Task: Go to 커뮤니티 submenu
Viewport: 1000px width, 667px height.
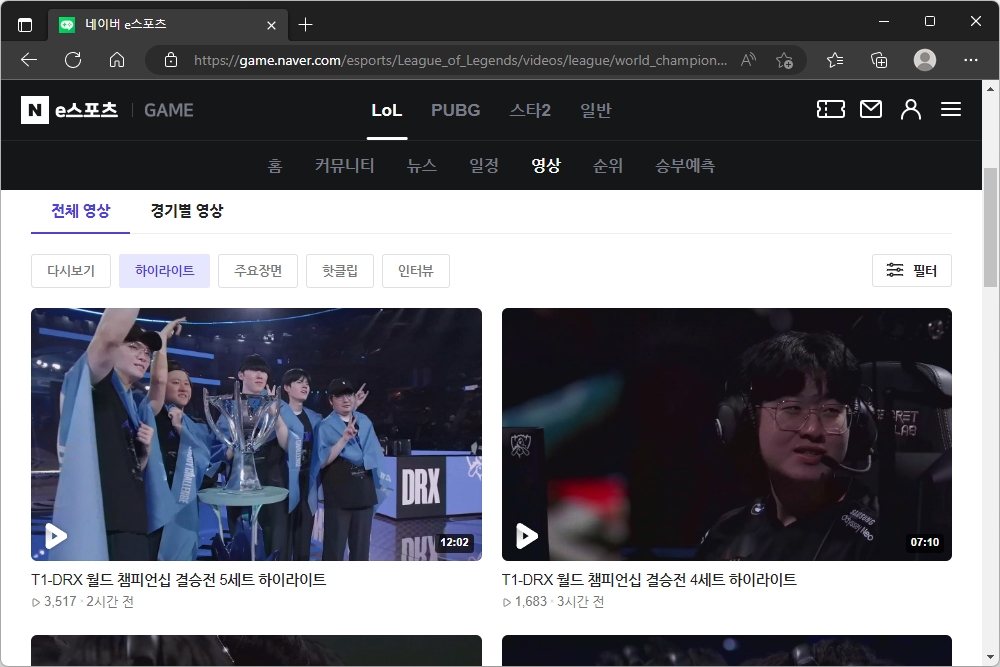Action: point(344,165)
